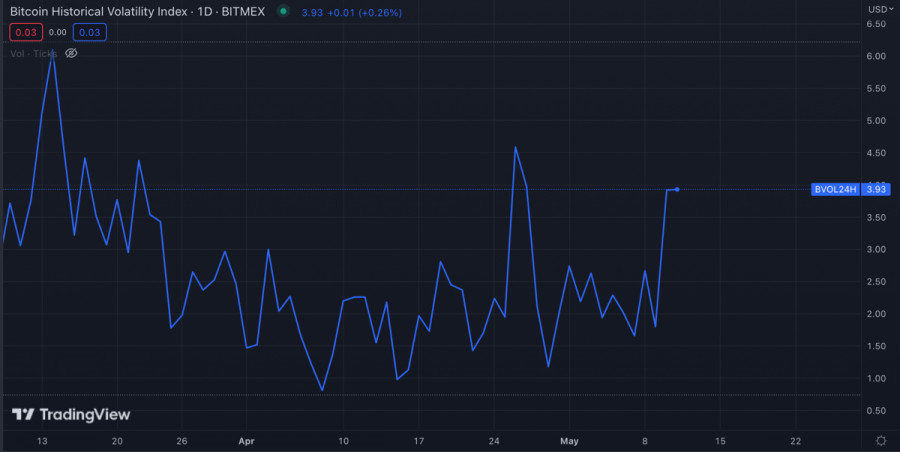Click the Apr label on time axis
The width and height of the screenshot is (900, 452).
click(x=247, y=440)
